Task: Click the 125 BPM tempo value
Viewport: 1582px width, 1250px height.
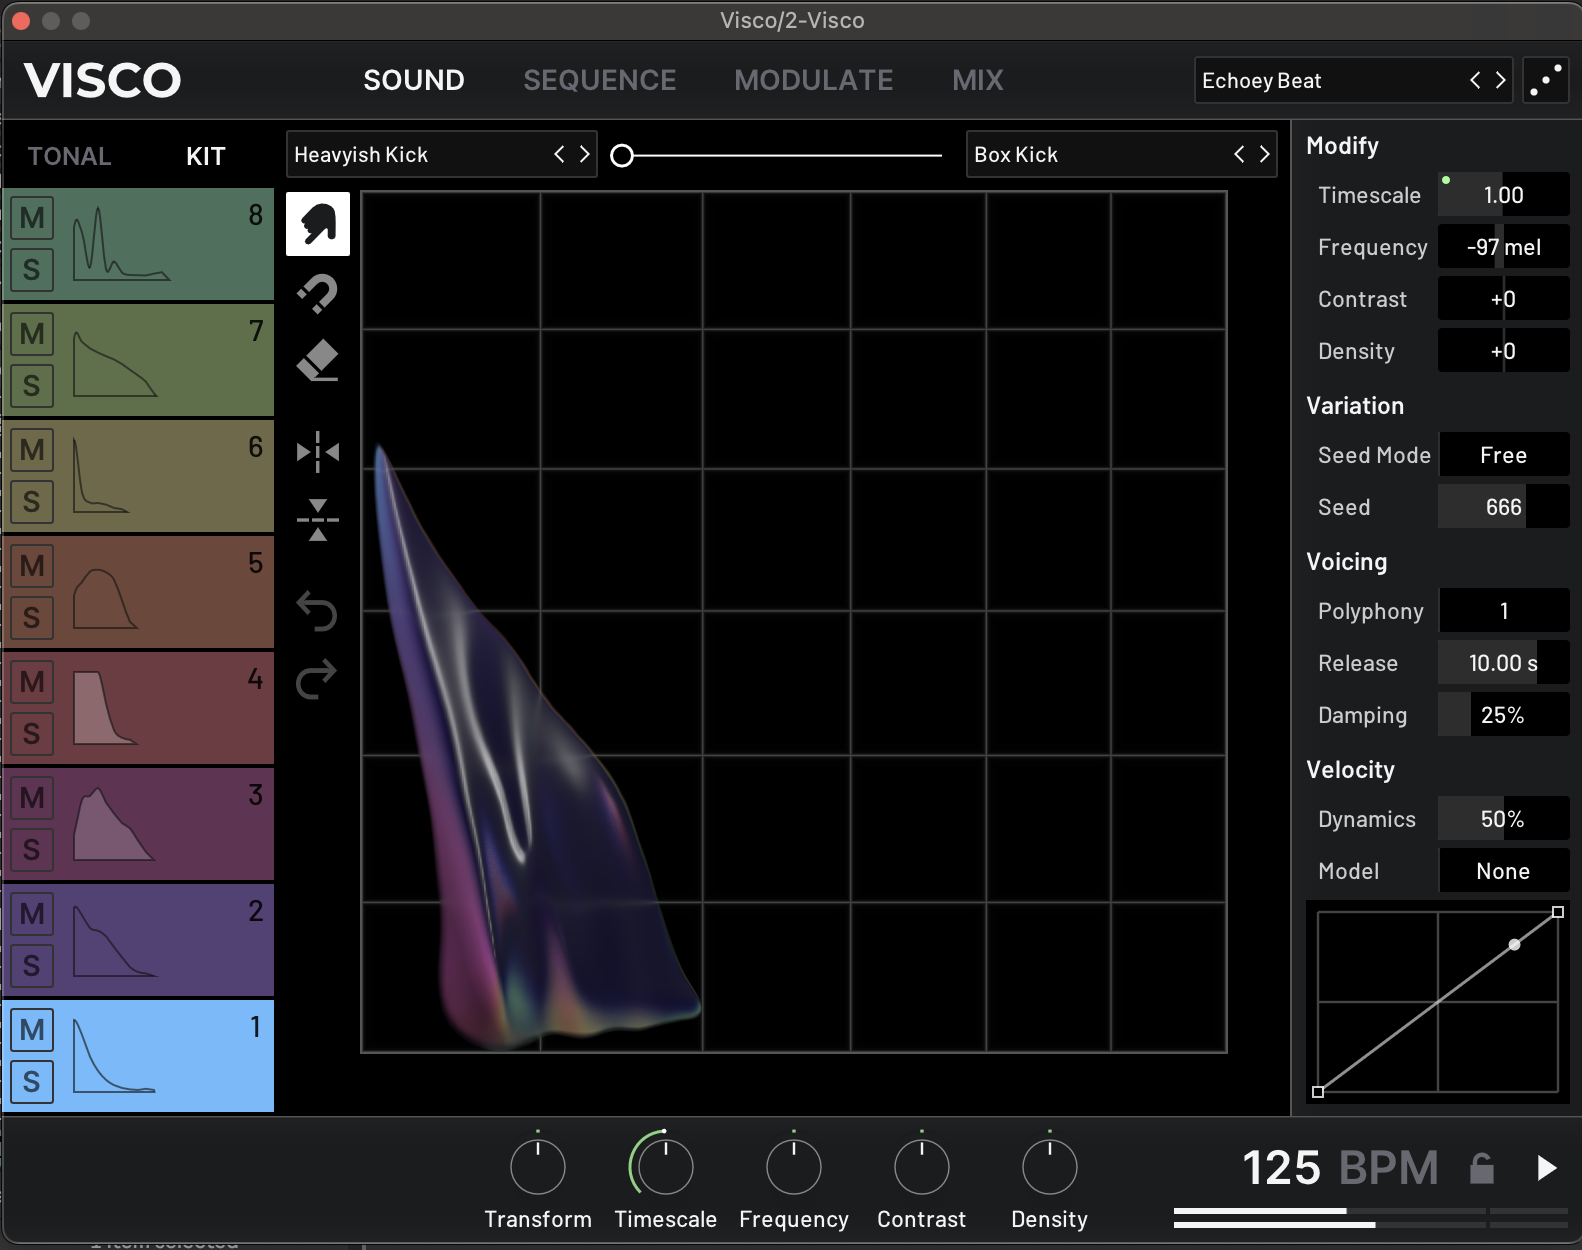Action: coord(1281,1167)
